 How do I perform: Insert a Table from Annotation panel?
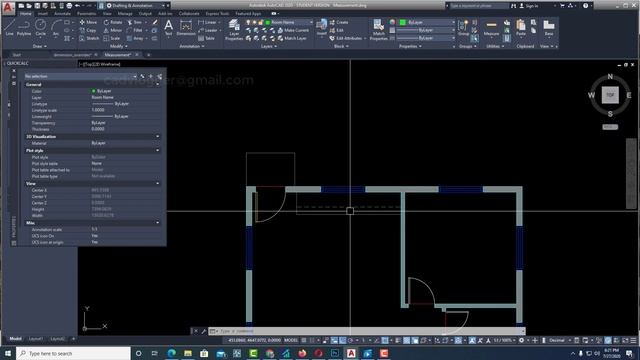(207, 38)
